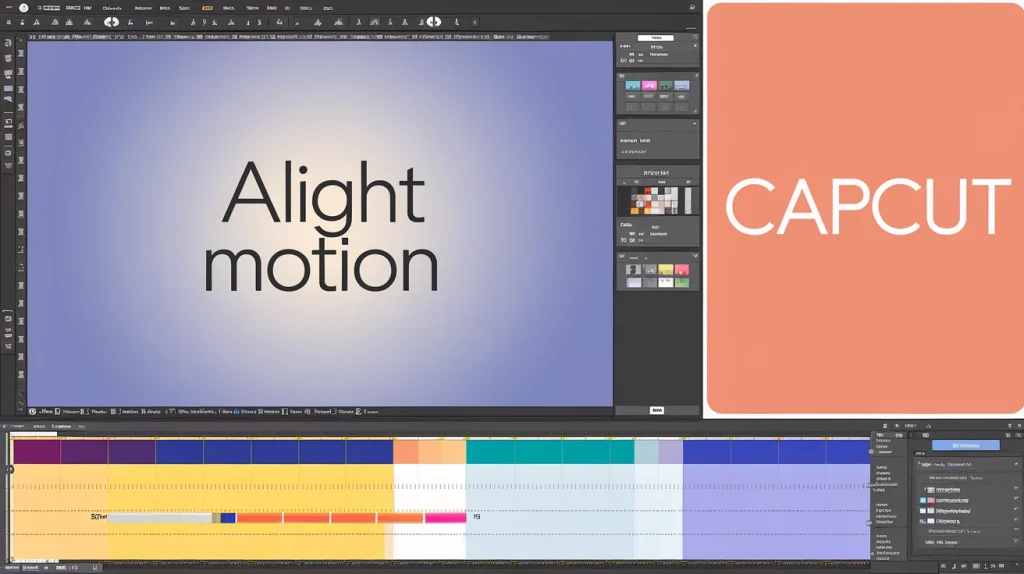1024x574 pixels.
Task: Collapse the third right-side panel using its dash
Action: click(694, 123)
